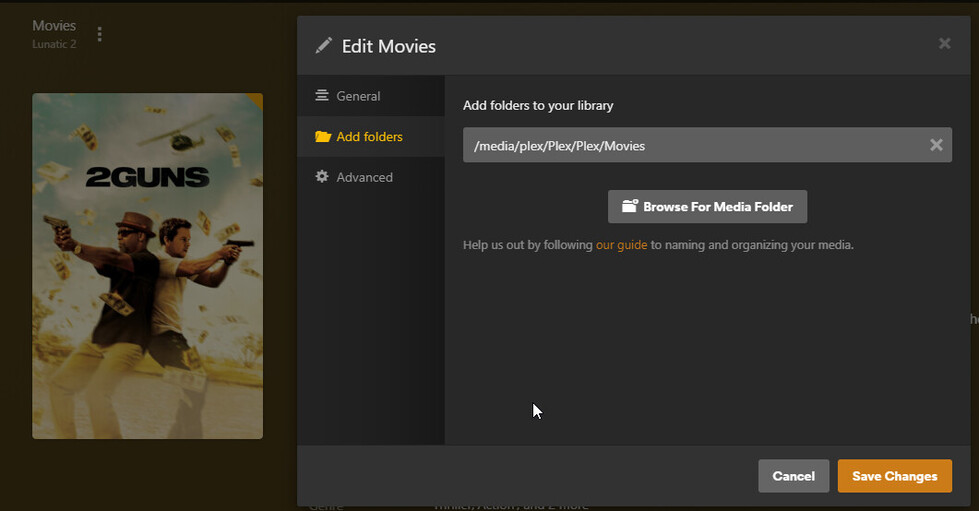Click the Movies library title
The height and width of the screenshot is (511, 979).
coord(54,26)
